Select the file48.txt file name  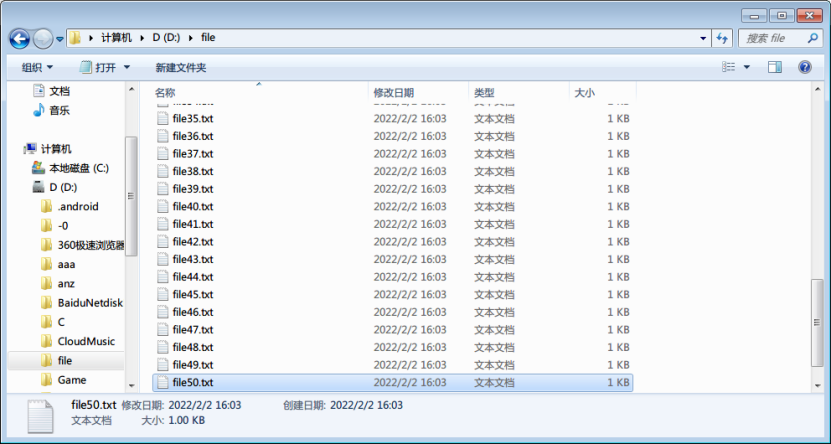pos(193,347)
